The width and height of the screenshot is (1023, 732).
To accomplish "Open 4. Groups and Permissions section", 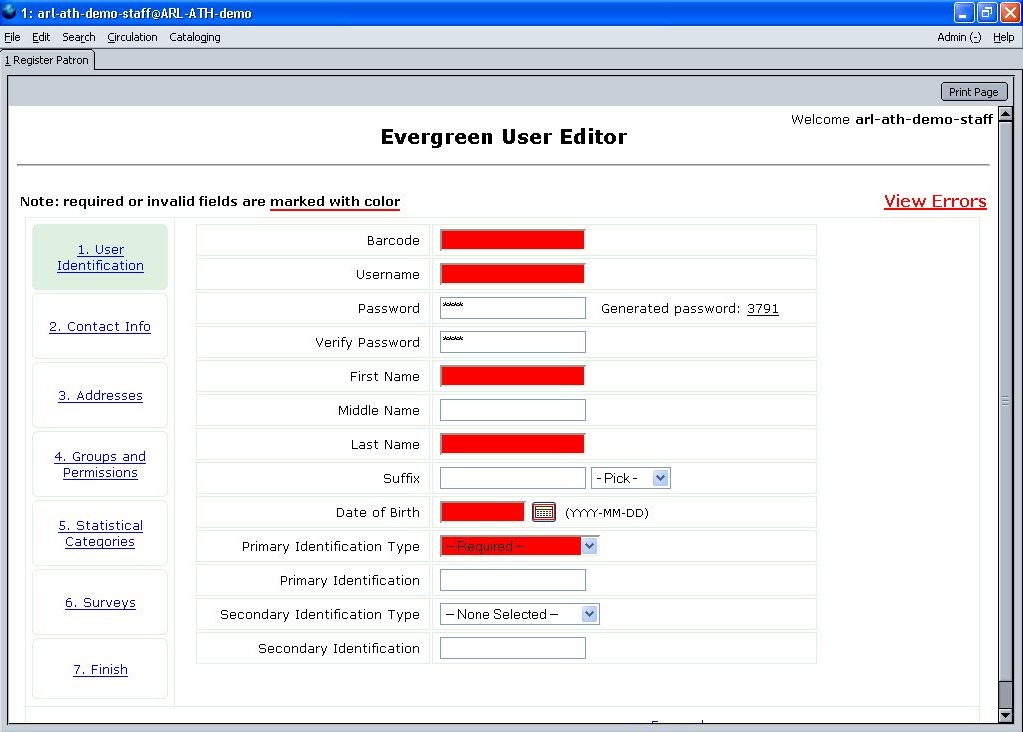I will [100, 465].
